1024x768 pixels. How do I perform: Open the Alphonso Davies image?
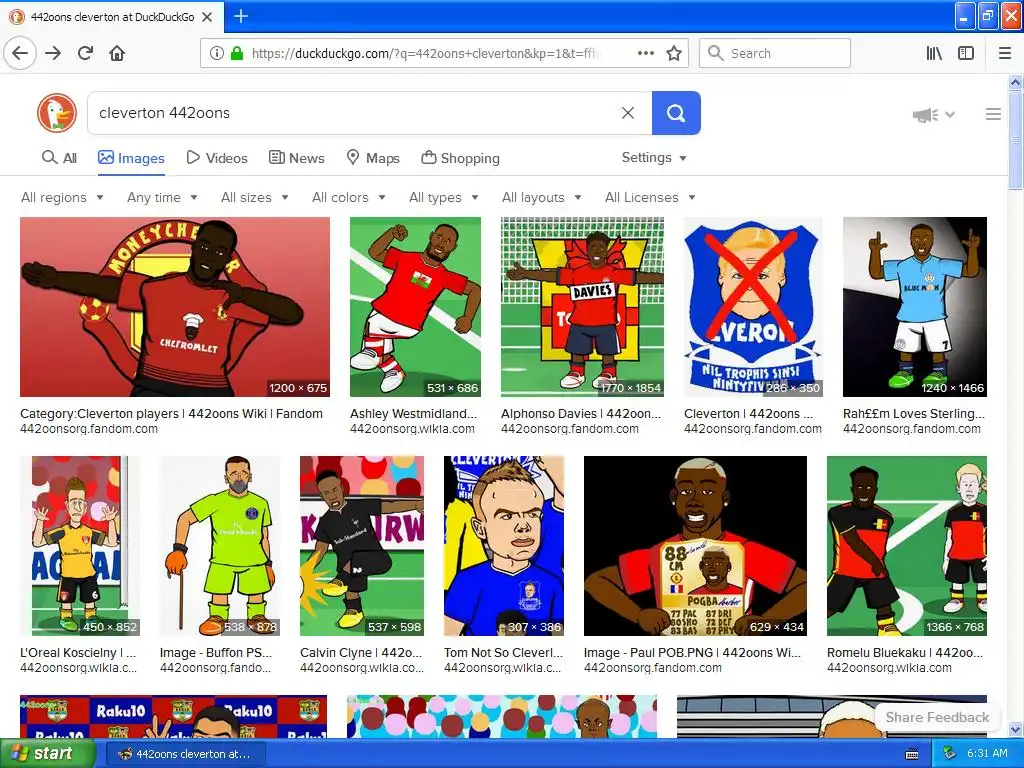coord(582,307)
